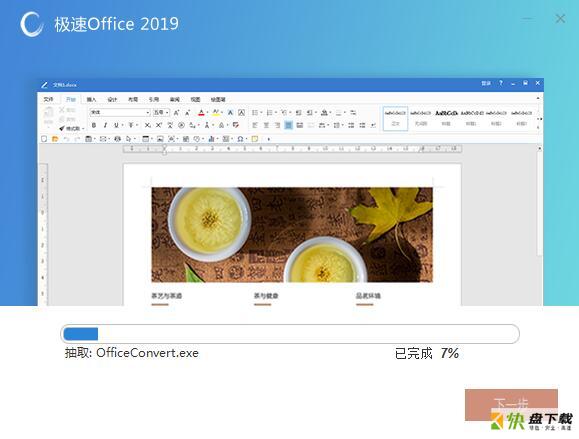Set Center paragraph alignment
This screenshot has width=579, height=439.
266,126
